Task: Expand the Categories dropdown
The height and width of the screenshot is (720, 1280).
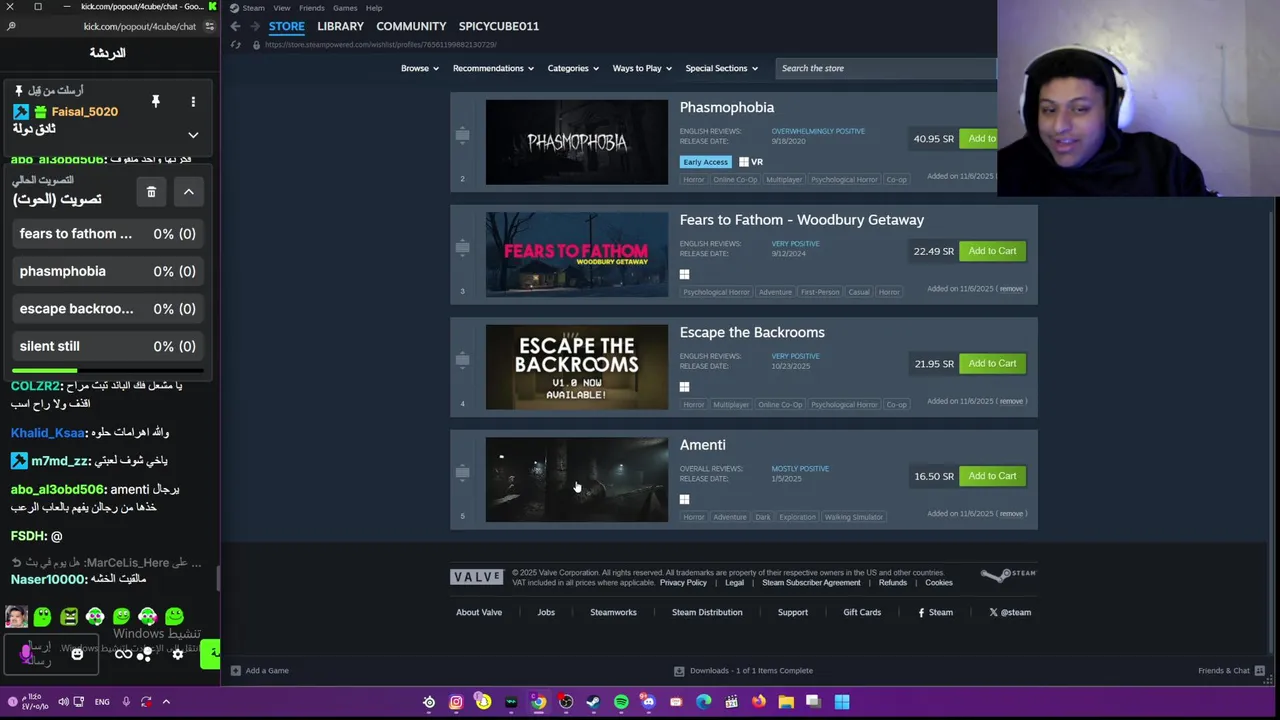Action: (572, 68)
